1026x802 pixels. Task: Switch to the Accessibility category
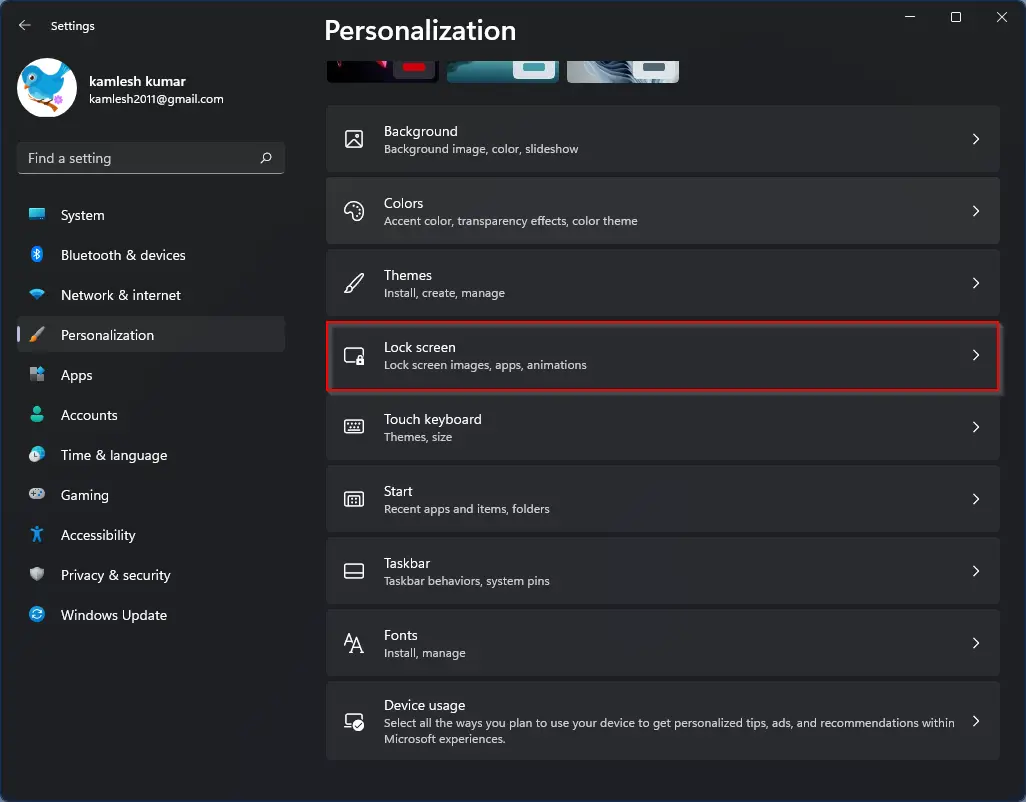click(x=151, y=534)
